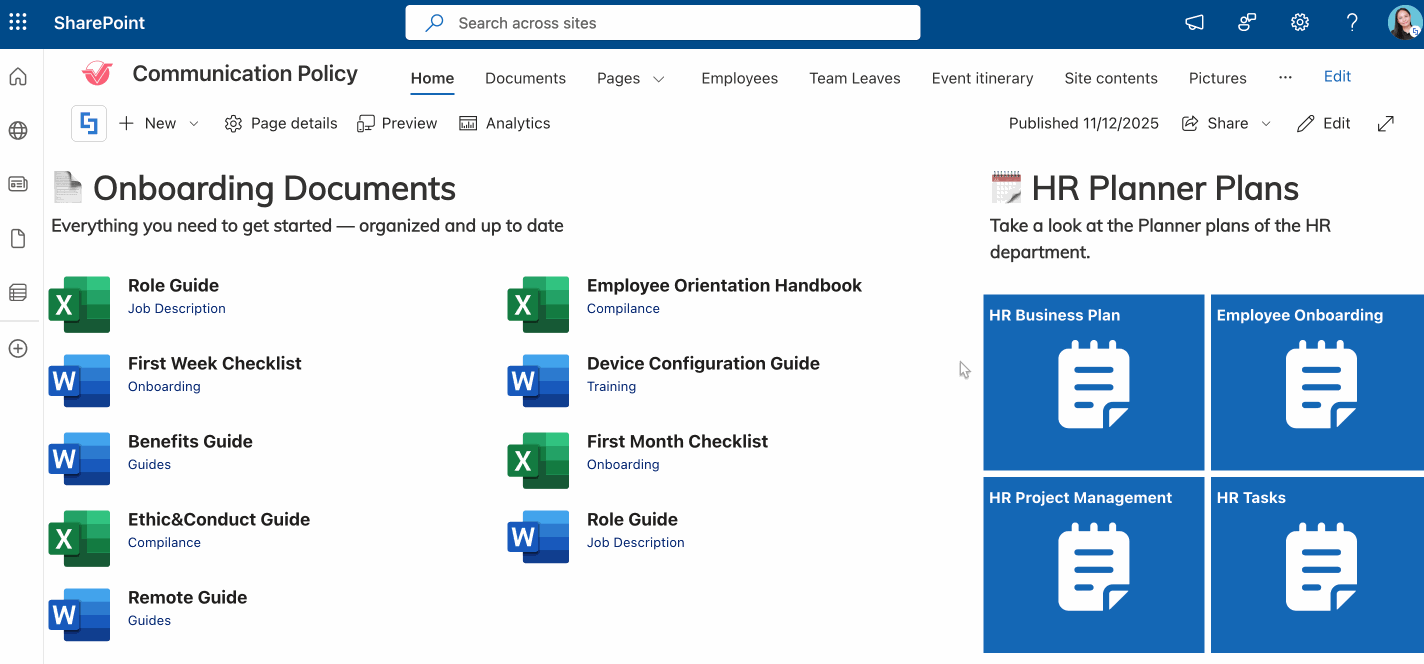Screen dimensions: 1424x664
Task: Open the Event itinerary navigation item
Action: click(982, 78)
